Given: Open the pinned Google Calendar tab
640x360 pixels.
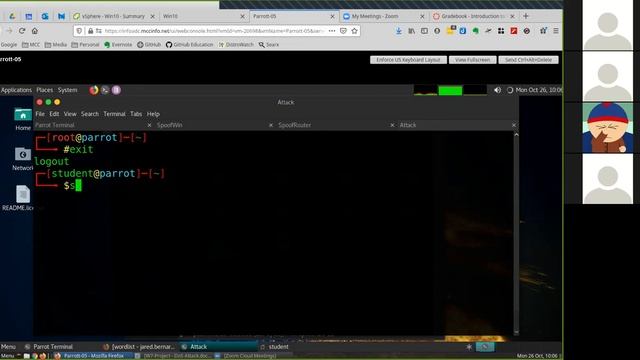Looking at the screenshot, I should [29, 16].
